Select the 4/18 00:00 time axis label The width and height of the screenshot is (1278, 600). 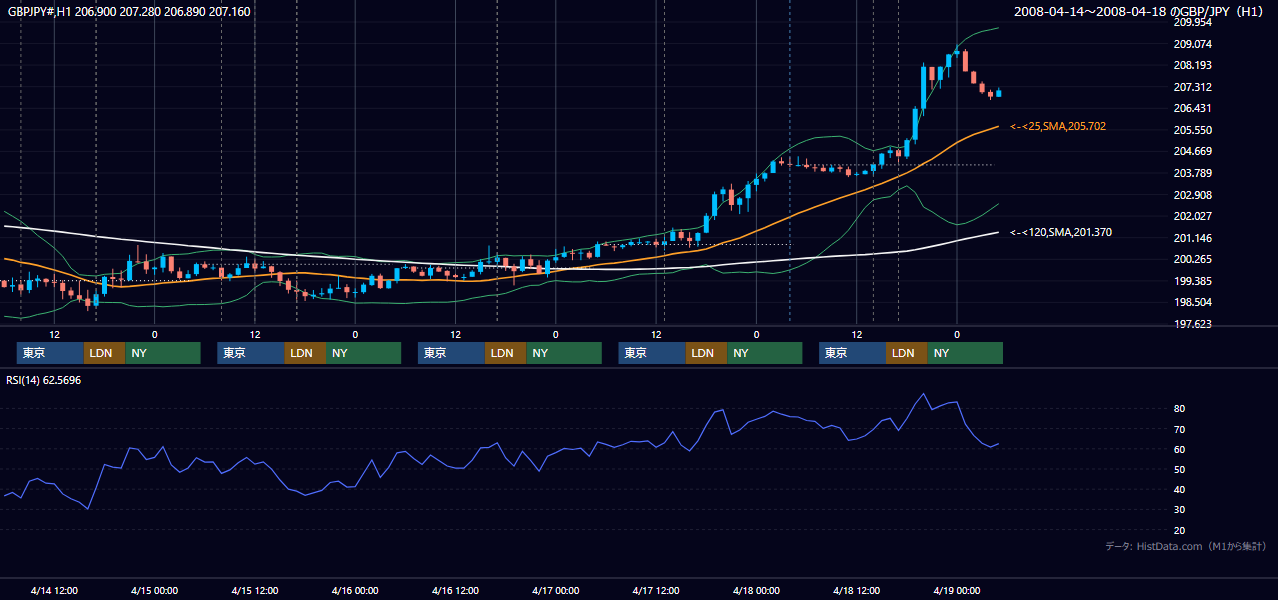(x=756, y=590)
